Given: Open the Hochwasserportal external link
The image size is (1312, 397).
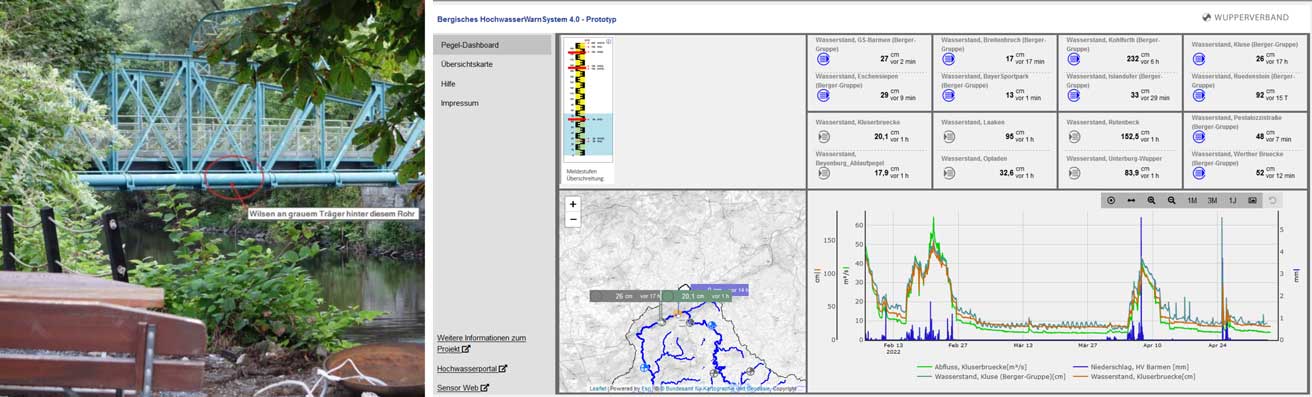Looking at the screenshot, I should click(x=472, y=369).
